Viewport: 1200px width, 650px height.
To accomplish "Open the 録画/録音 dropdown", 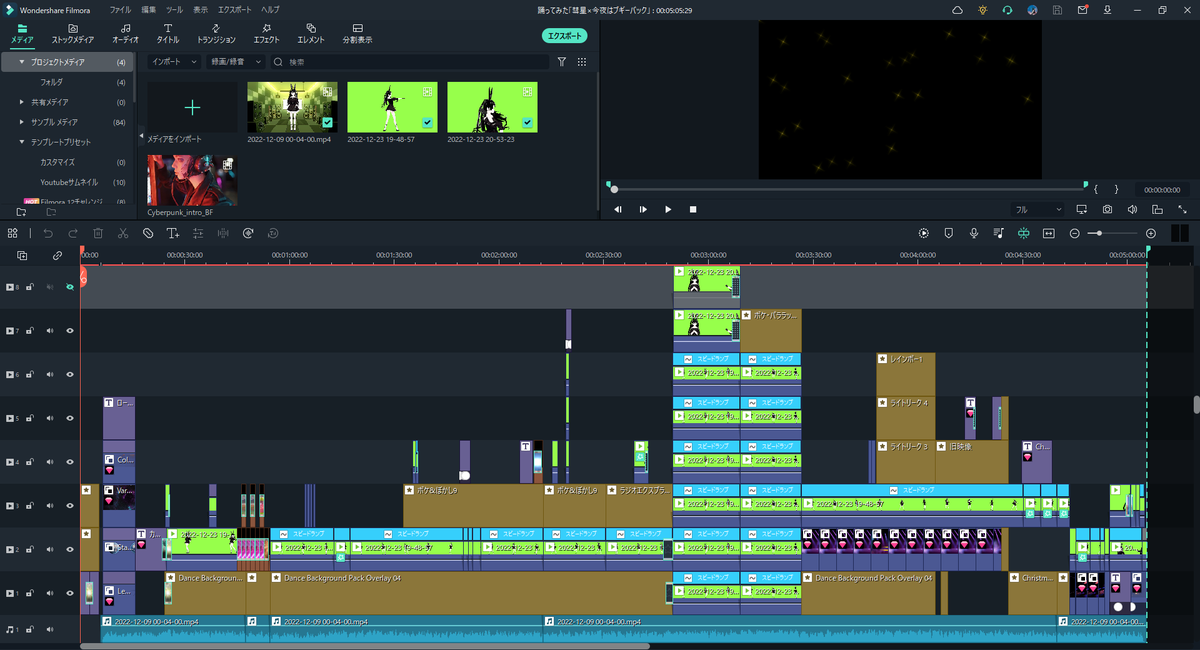I will [x=236, y=62].
